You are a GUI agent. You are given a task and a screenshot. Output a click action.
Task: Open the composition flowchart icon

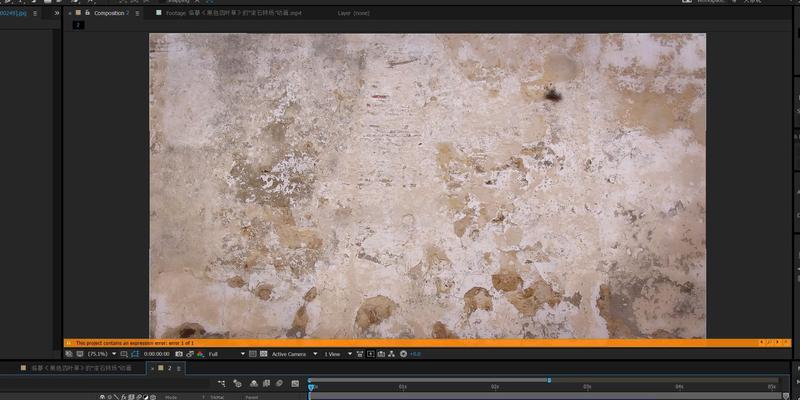pyautogui.click(x=391, y=354)
